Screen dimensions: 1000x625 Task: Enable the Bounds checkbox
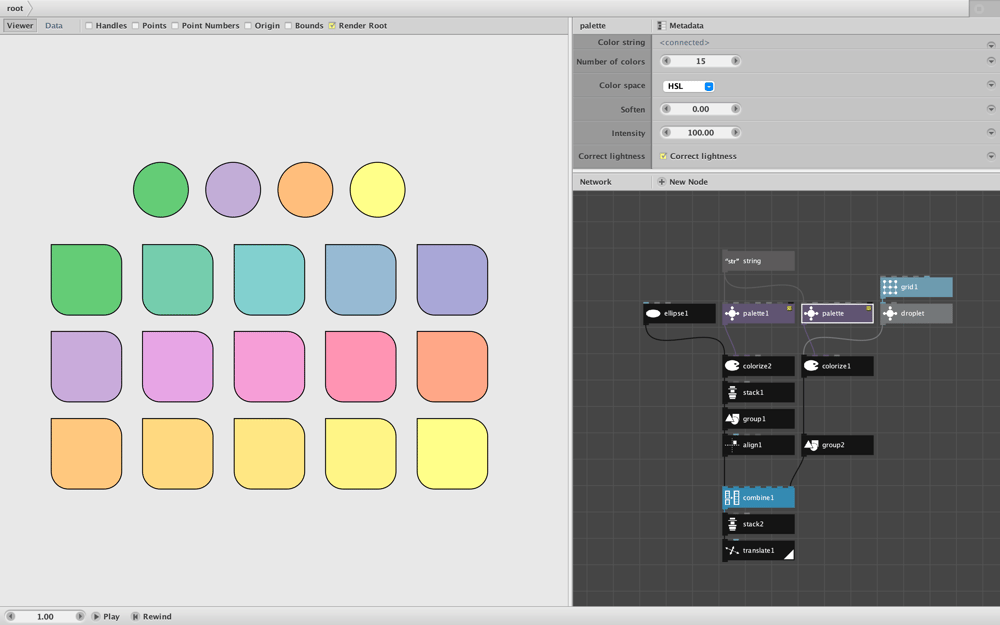[288, 26]
